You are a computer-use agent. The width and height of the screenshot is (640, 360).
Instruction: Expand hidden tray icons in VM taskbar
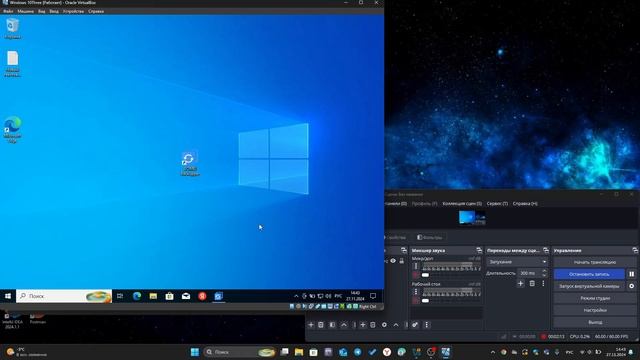pos(296,296)
